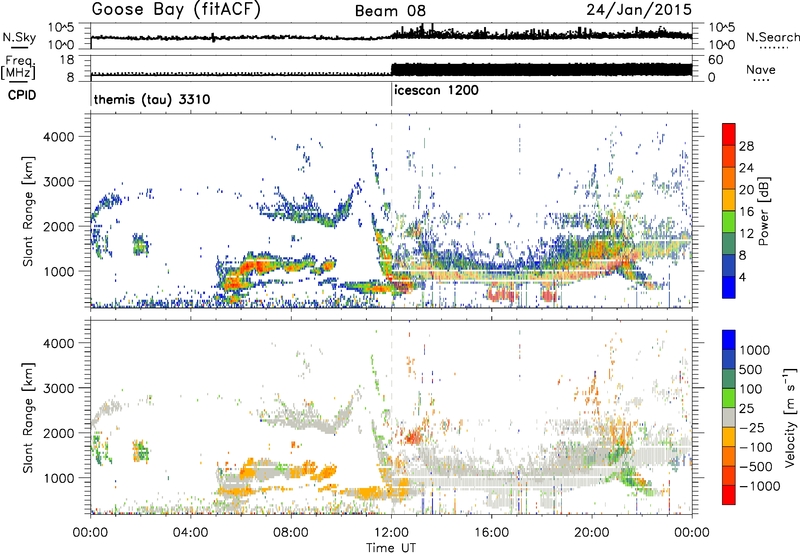Click the vertical dashed line at 12:00 in power panel
Image resolution: width=800 pixels, height=554 pixels.
point(391,211)
